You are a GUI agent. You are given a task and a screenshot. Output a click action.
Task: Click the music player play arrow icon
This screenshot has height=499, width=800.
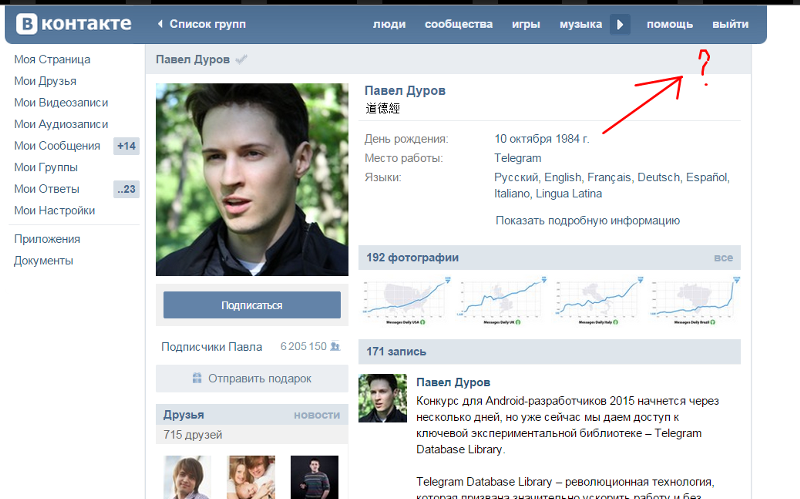pyautogui.click(x=620, y=23)
